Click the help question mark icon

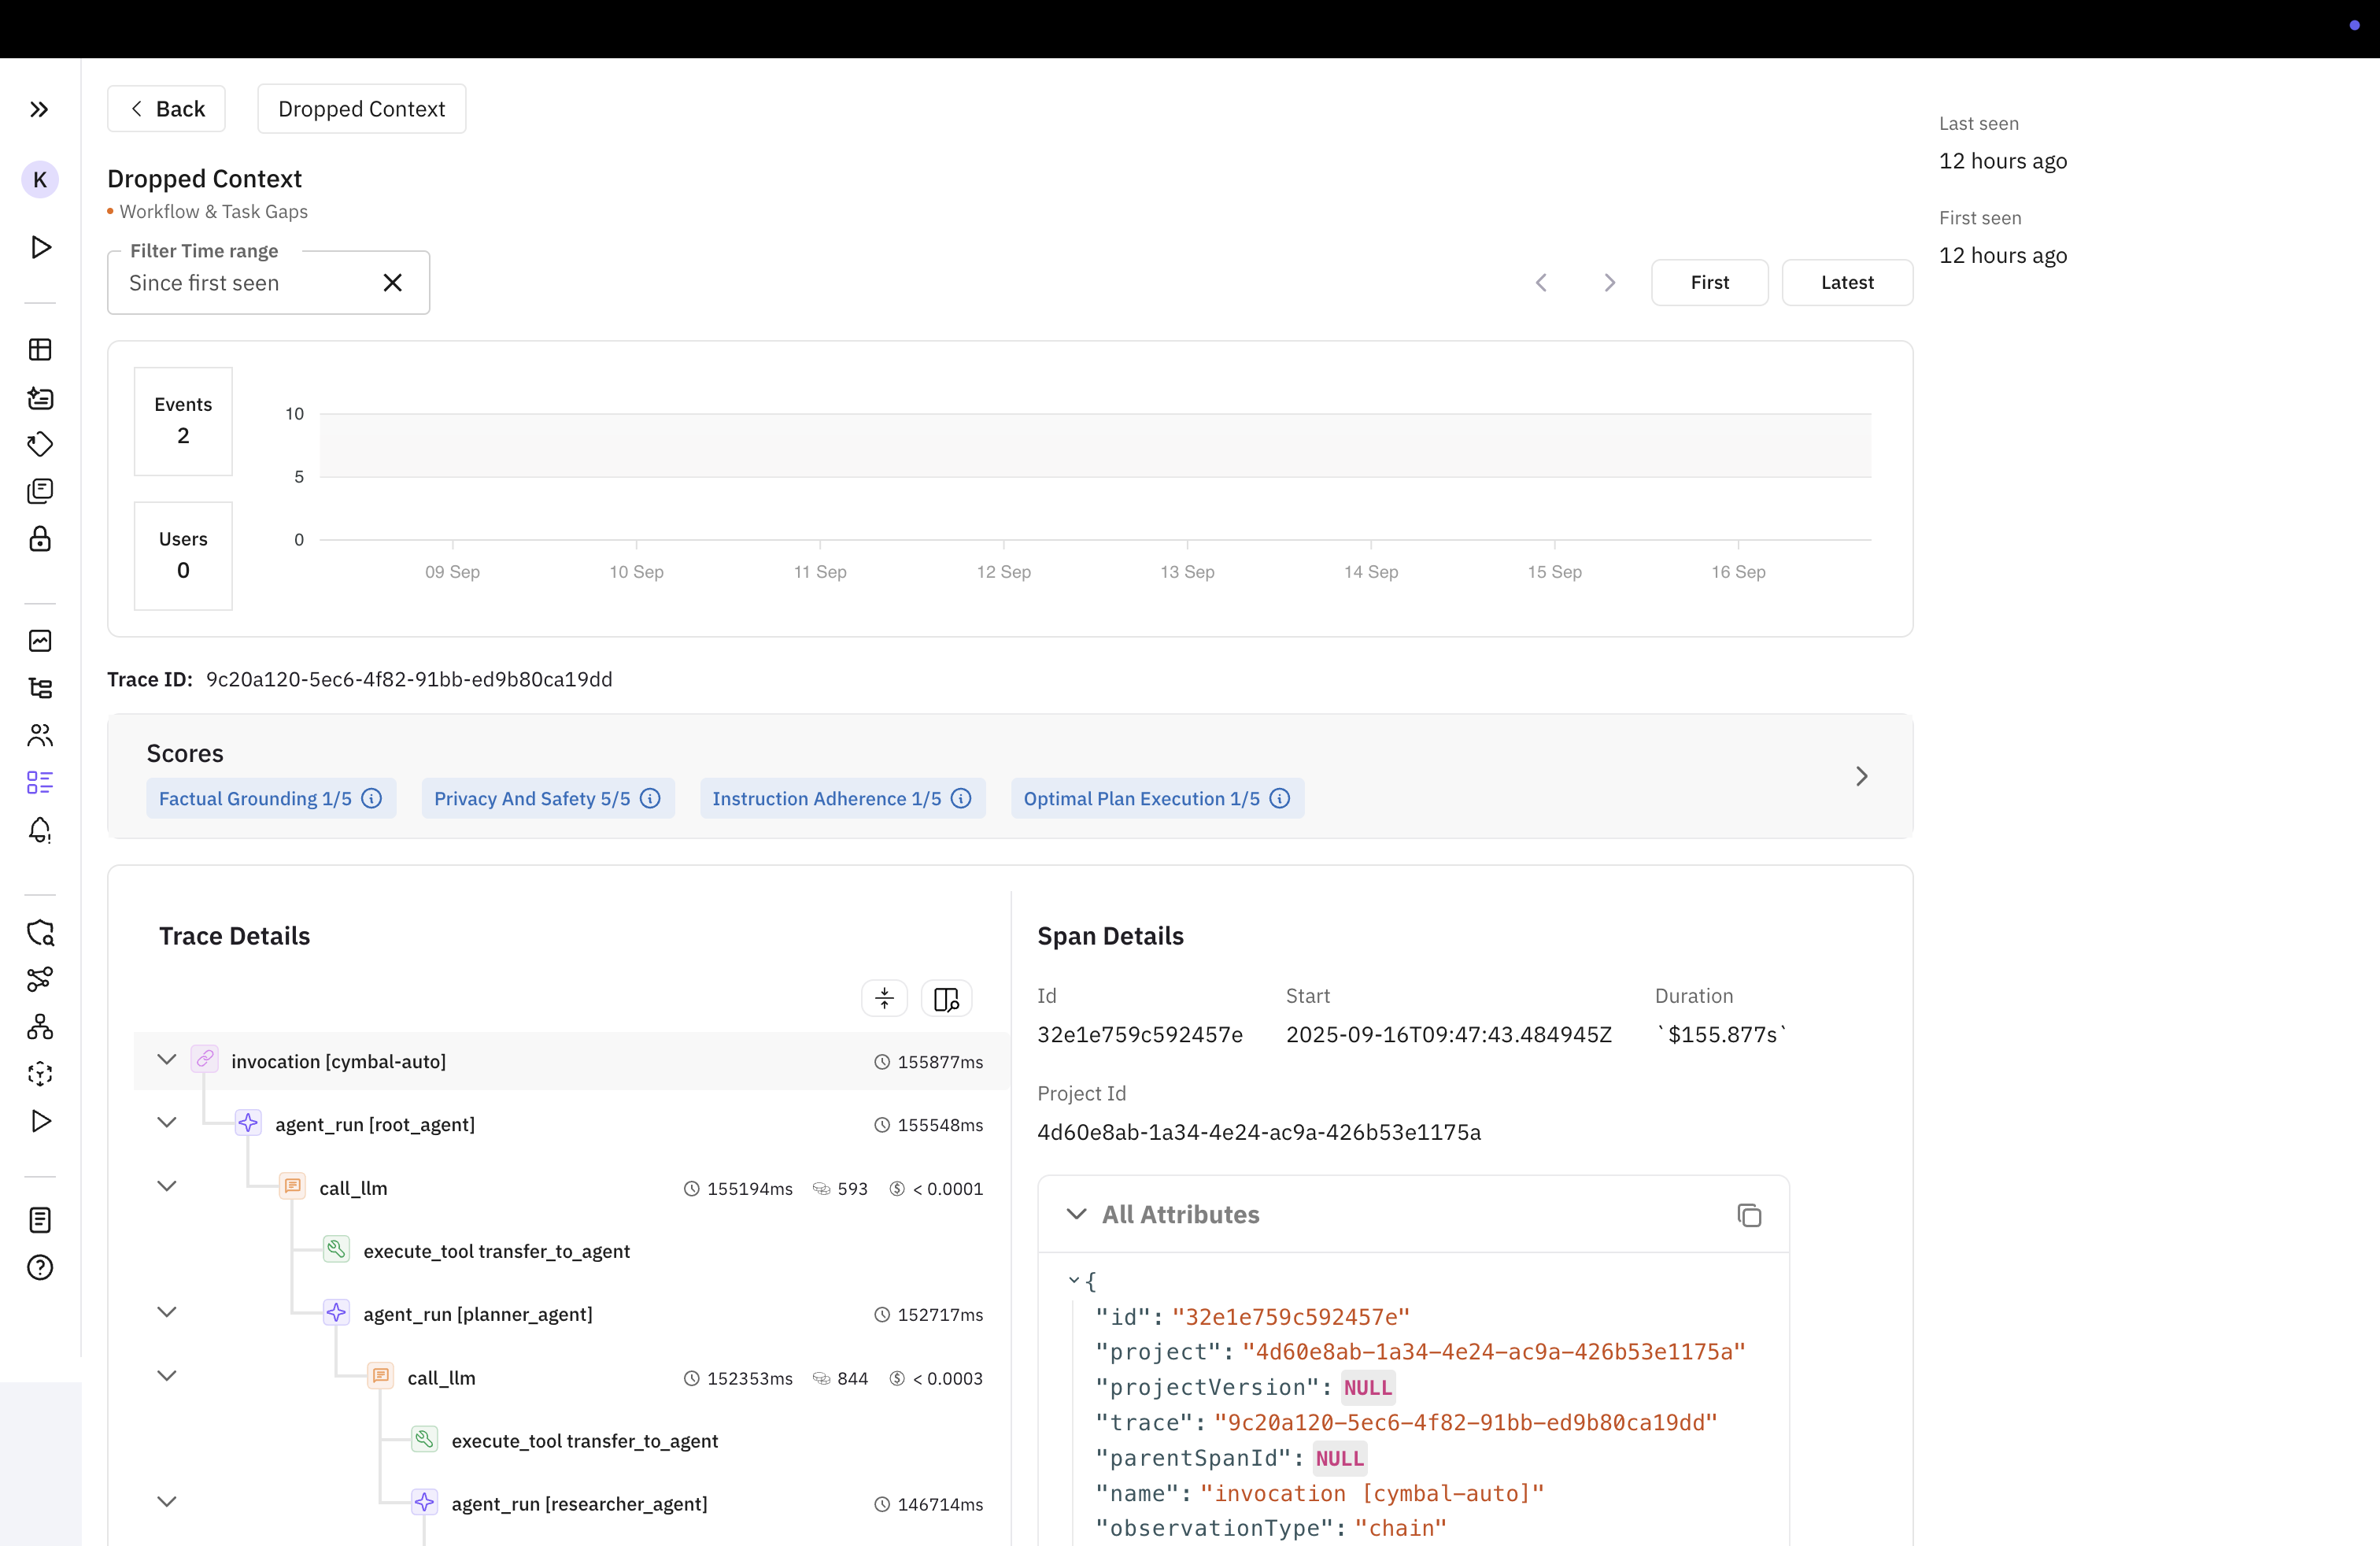click(40, 1267)
